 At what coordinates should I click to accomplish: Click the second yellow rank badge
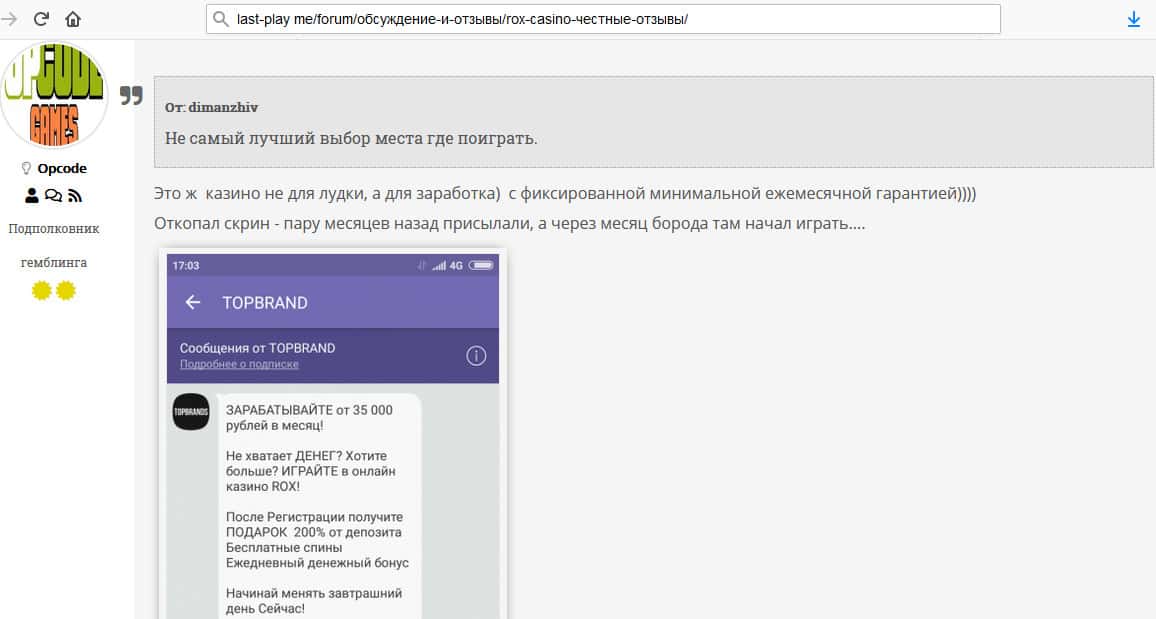click(x=66, y=291)
